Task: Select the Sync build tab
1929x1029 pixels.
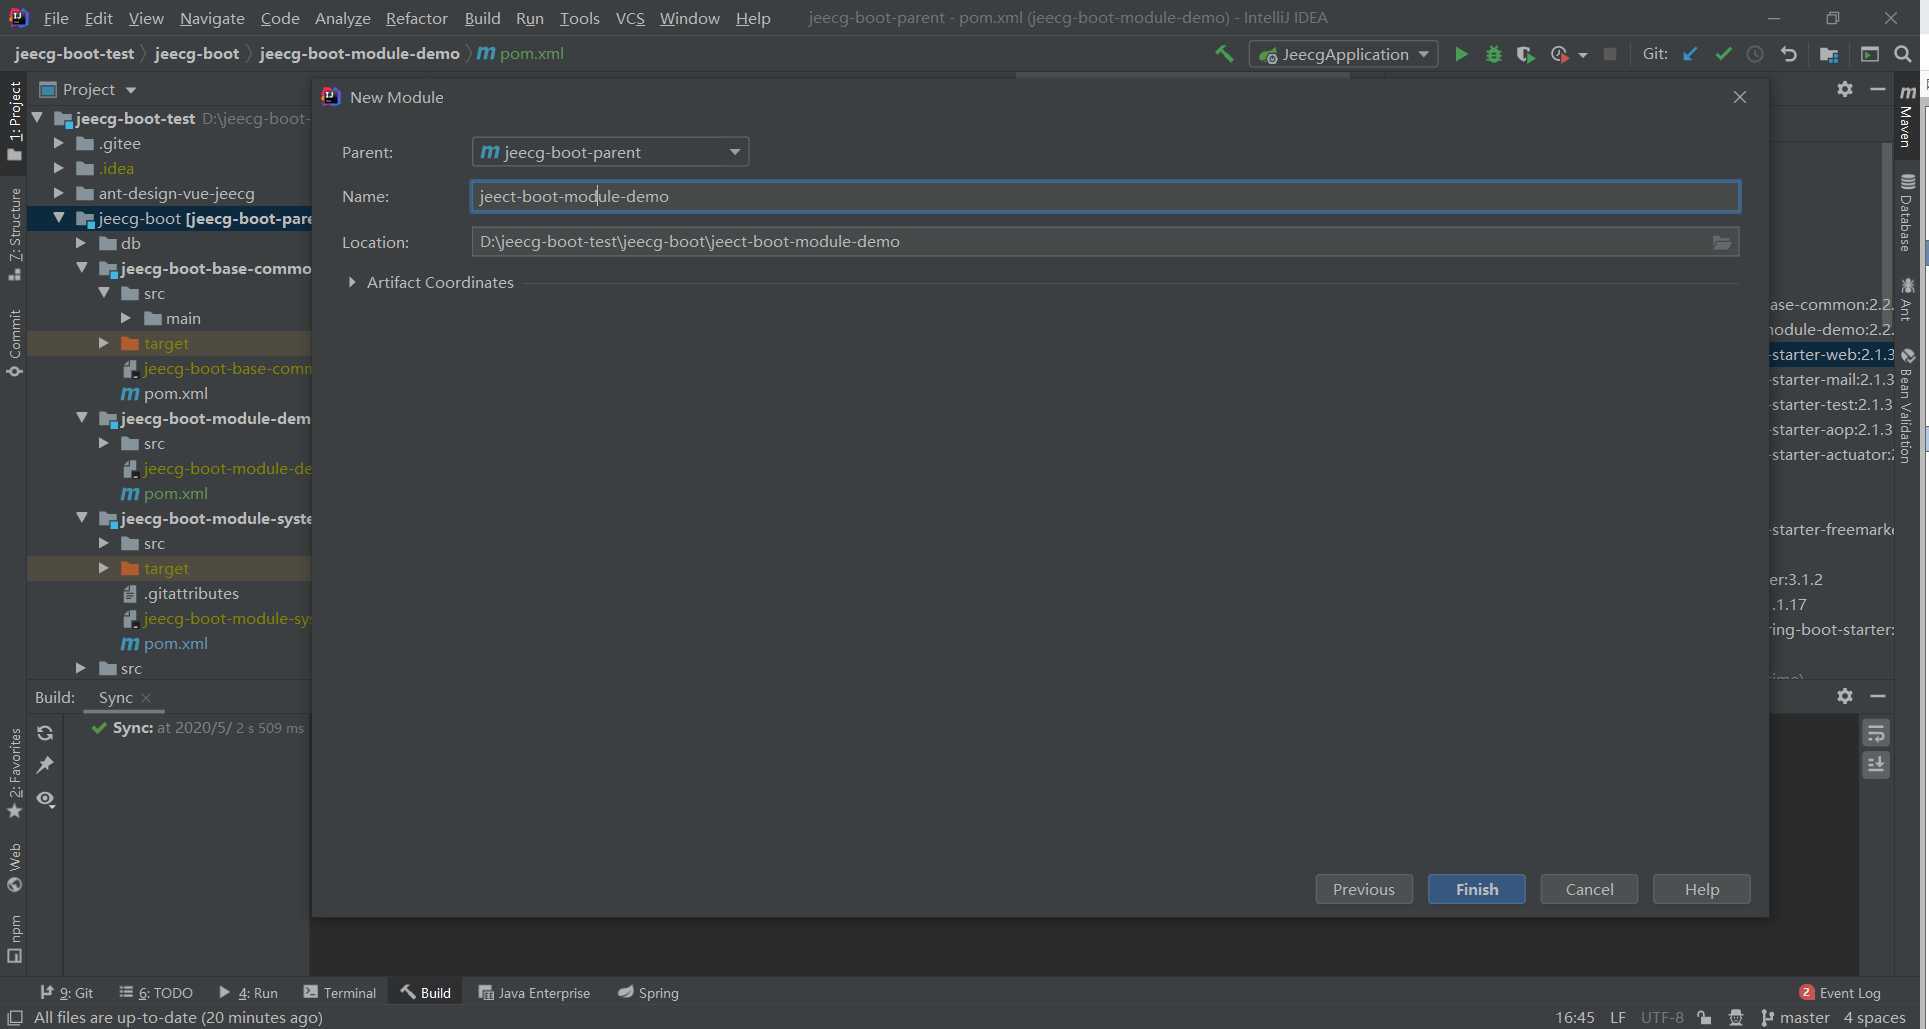Action: (116, 698)
